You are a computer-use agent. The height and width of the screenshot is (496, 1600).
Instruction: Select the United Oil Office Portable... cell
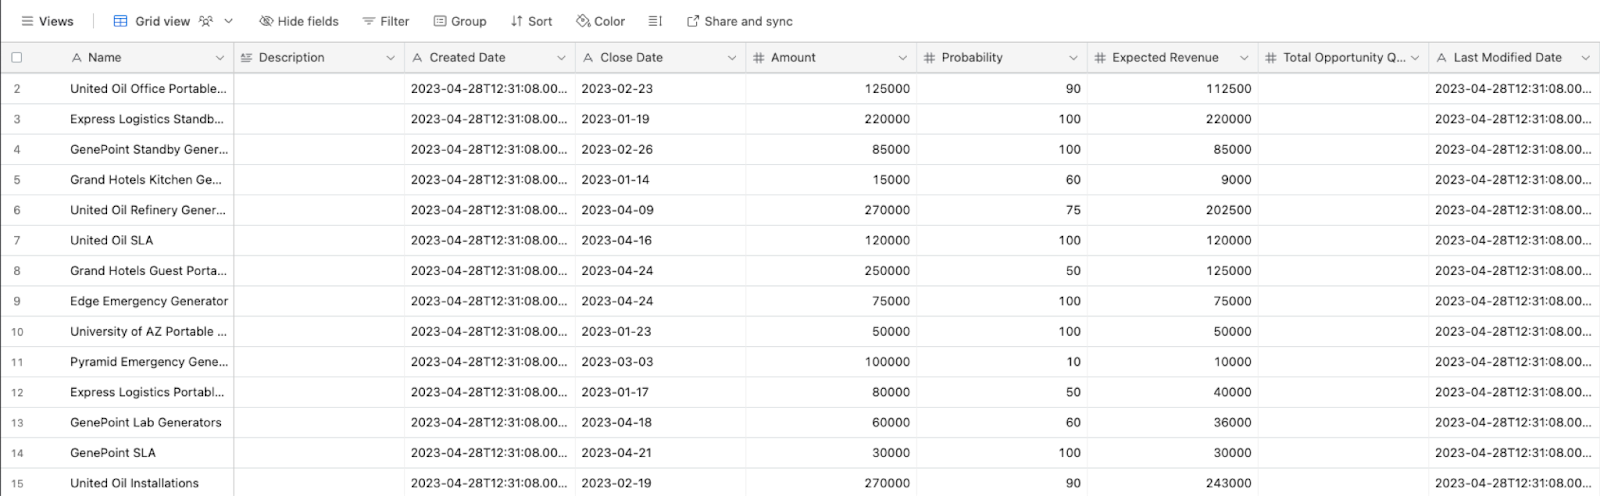(x=148, y=89)
